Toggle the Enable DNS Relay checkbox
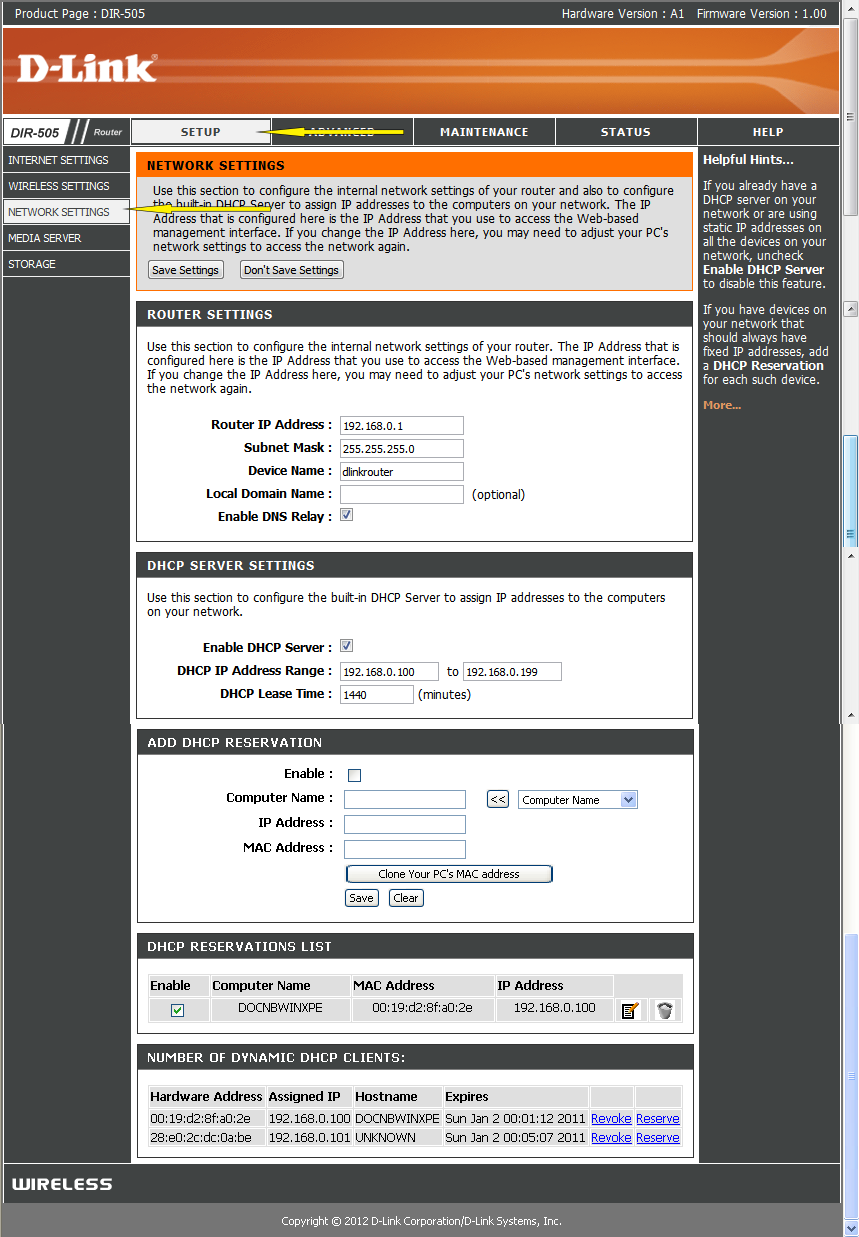 [346, 515]
